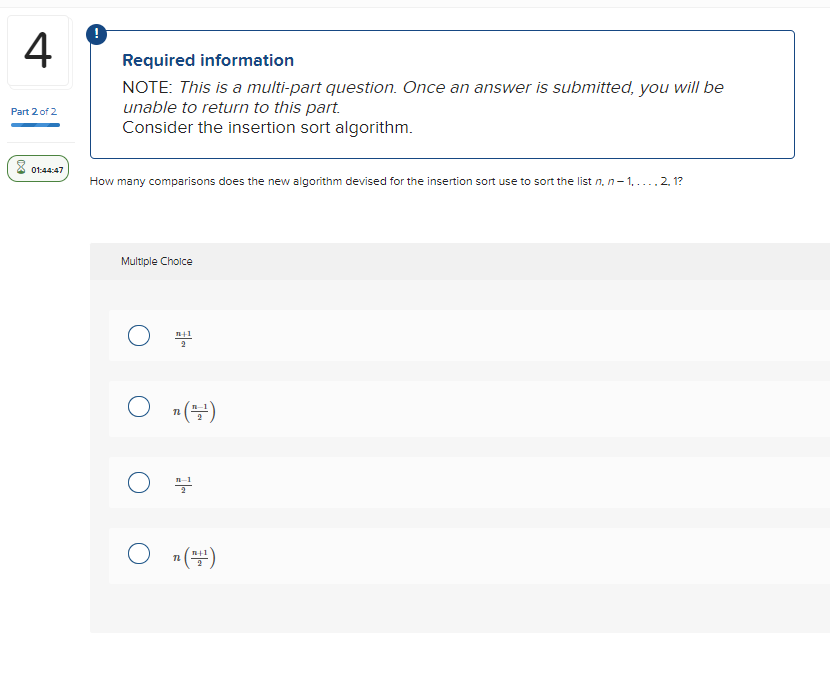
Task: Click the Required information heading
Action: 207,60
